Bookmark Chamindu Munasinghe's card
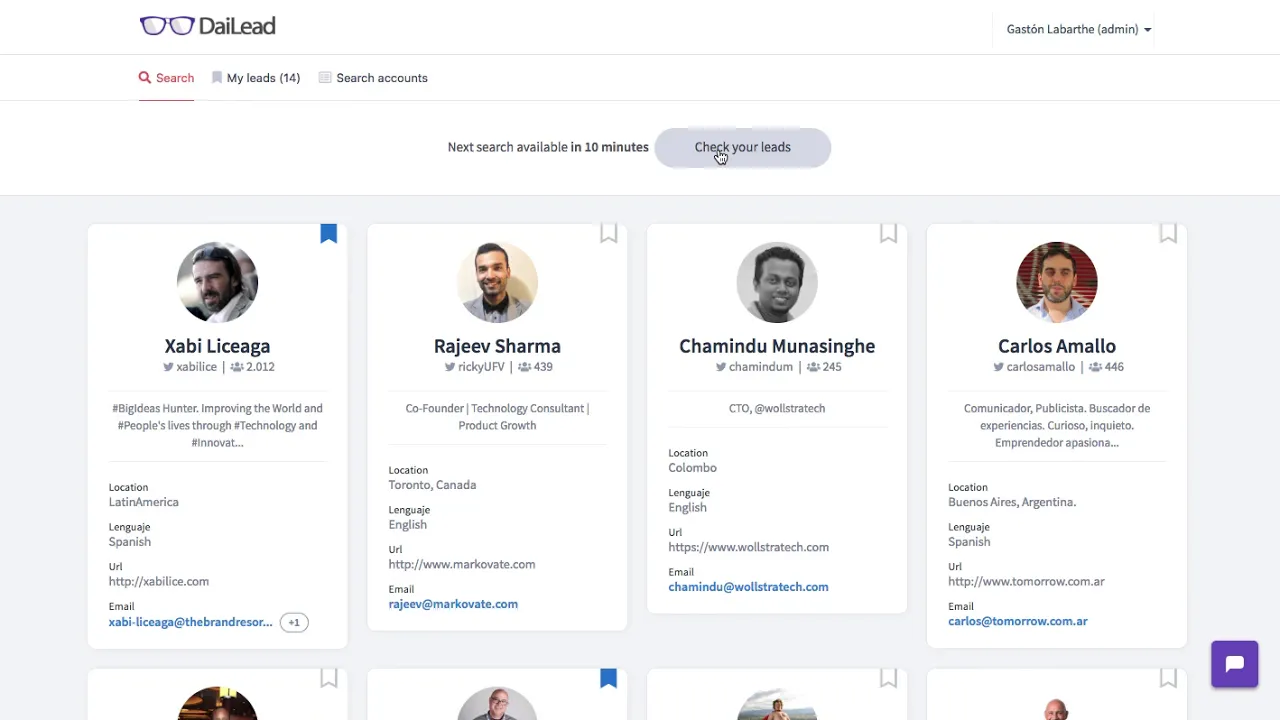Screen dimensions: 1280x720 [x=888, y=234]
